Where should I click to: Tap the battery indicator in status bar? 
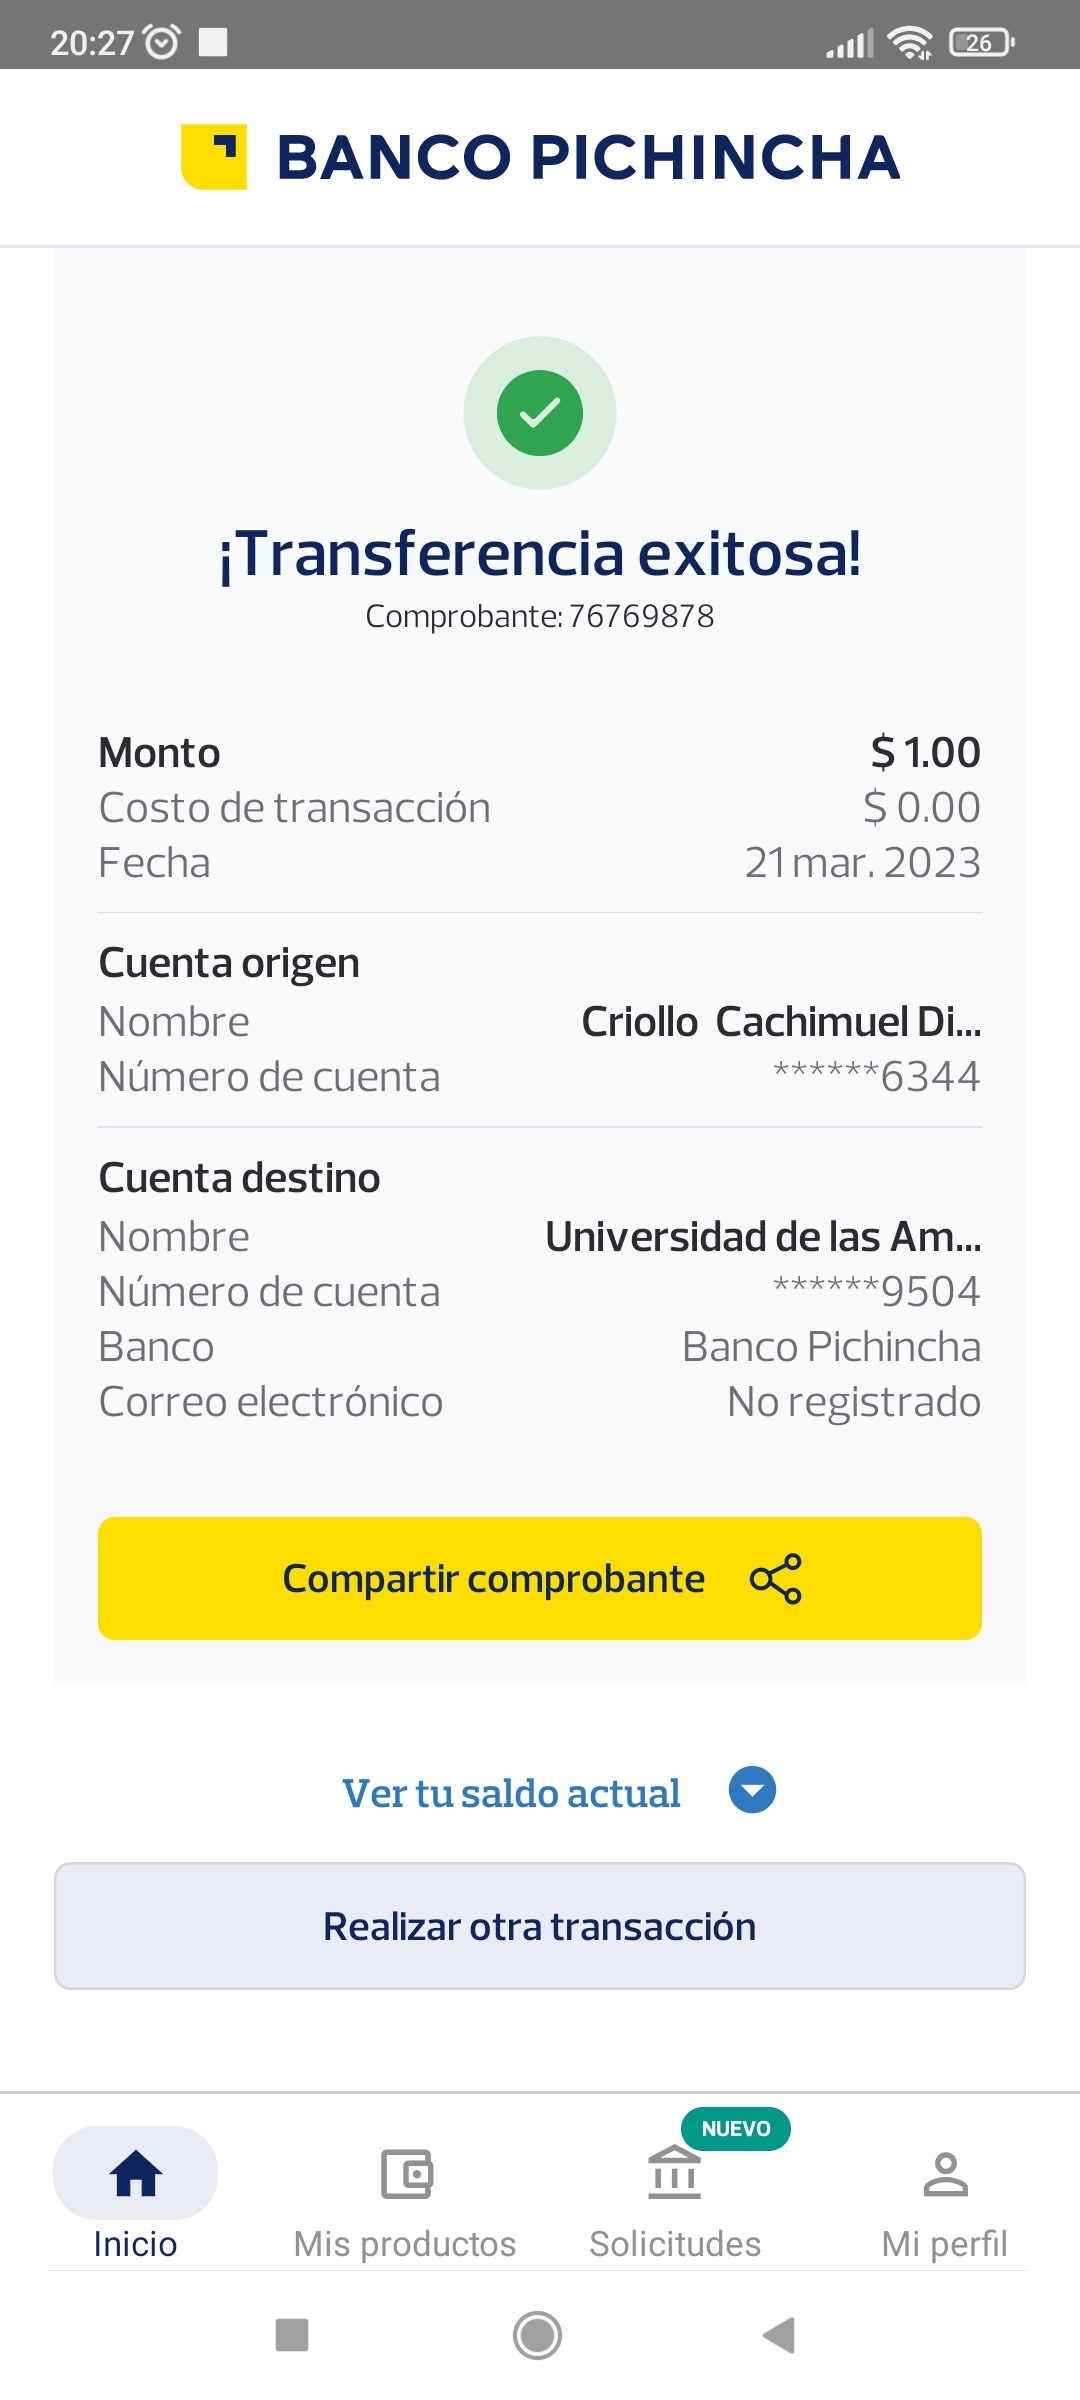pyautogui.click(x=982, y=42)
